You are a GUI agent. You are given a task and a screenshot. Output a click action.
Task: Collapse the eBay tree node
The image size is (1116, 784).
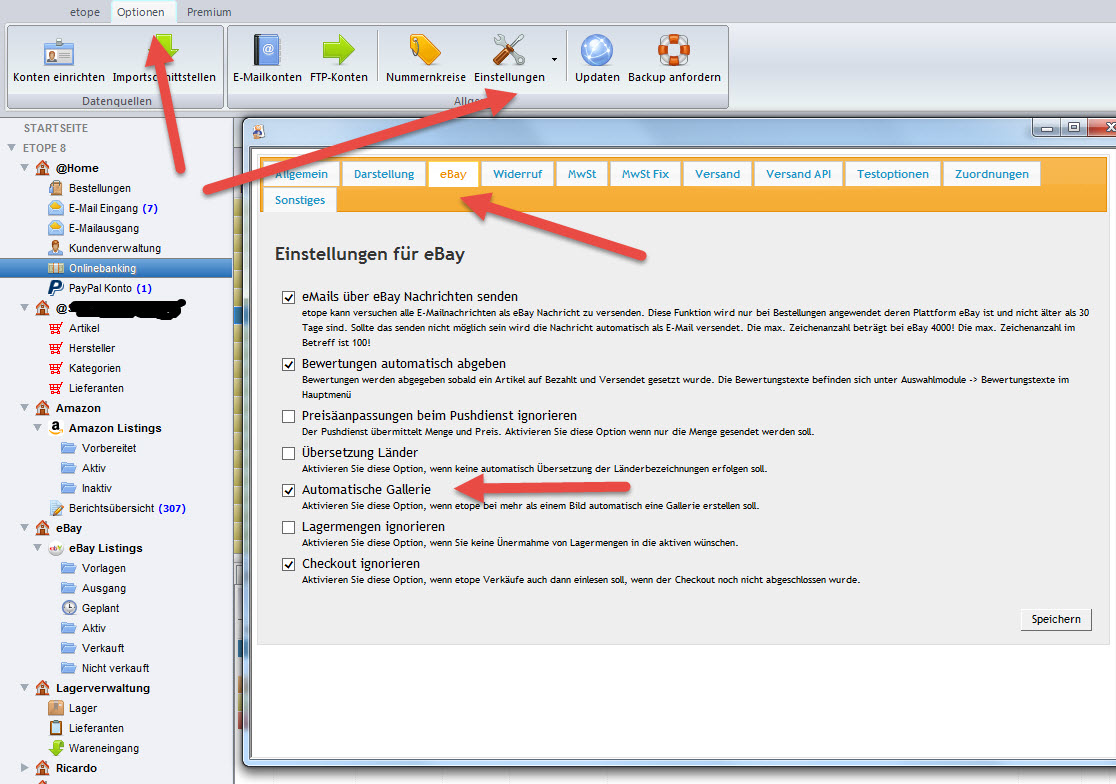25,527
